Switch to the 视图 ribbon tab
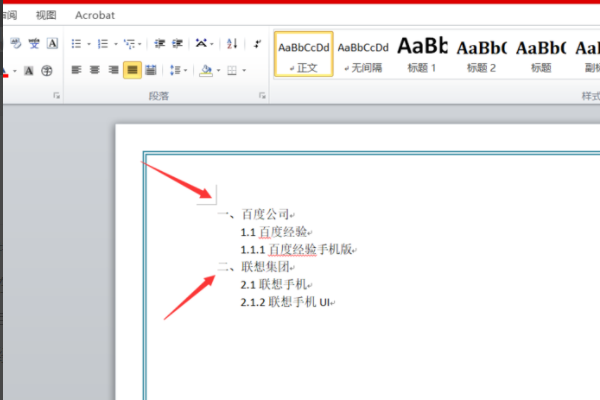 pyautogui.click(x=46, y=15)
